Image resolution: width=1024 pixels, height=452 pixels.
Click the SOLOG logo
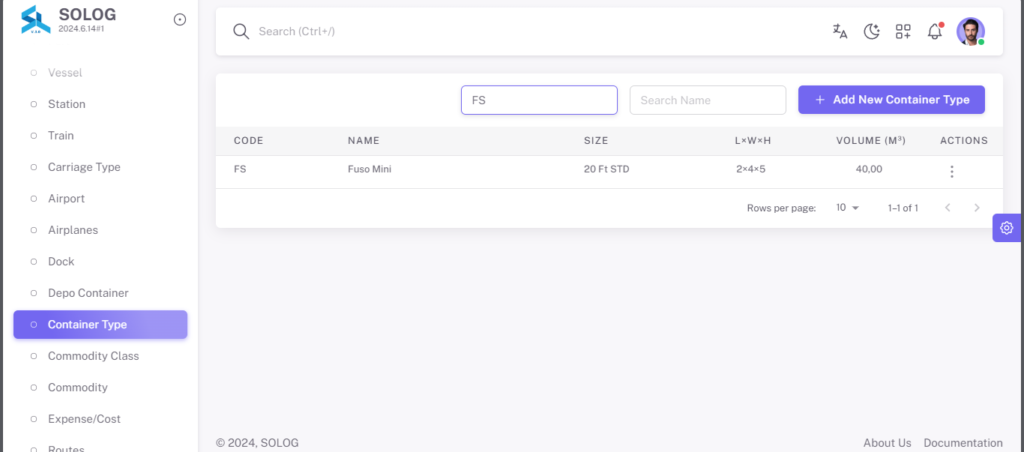tap(35, 20)
